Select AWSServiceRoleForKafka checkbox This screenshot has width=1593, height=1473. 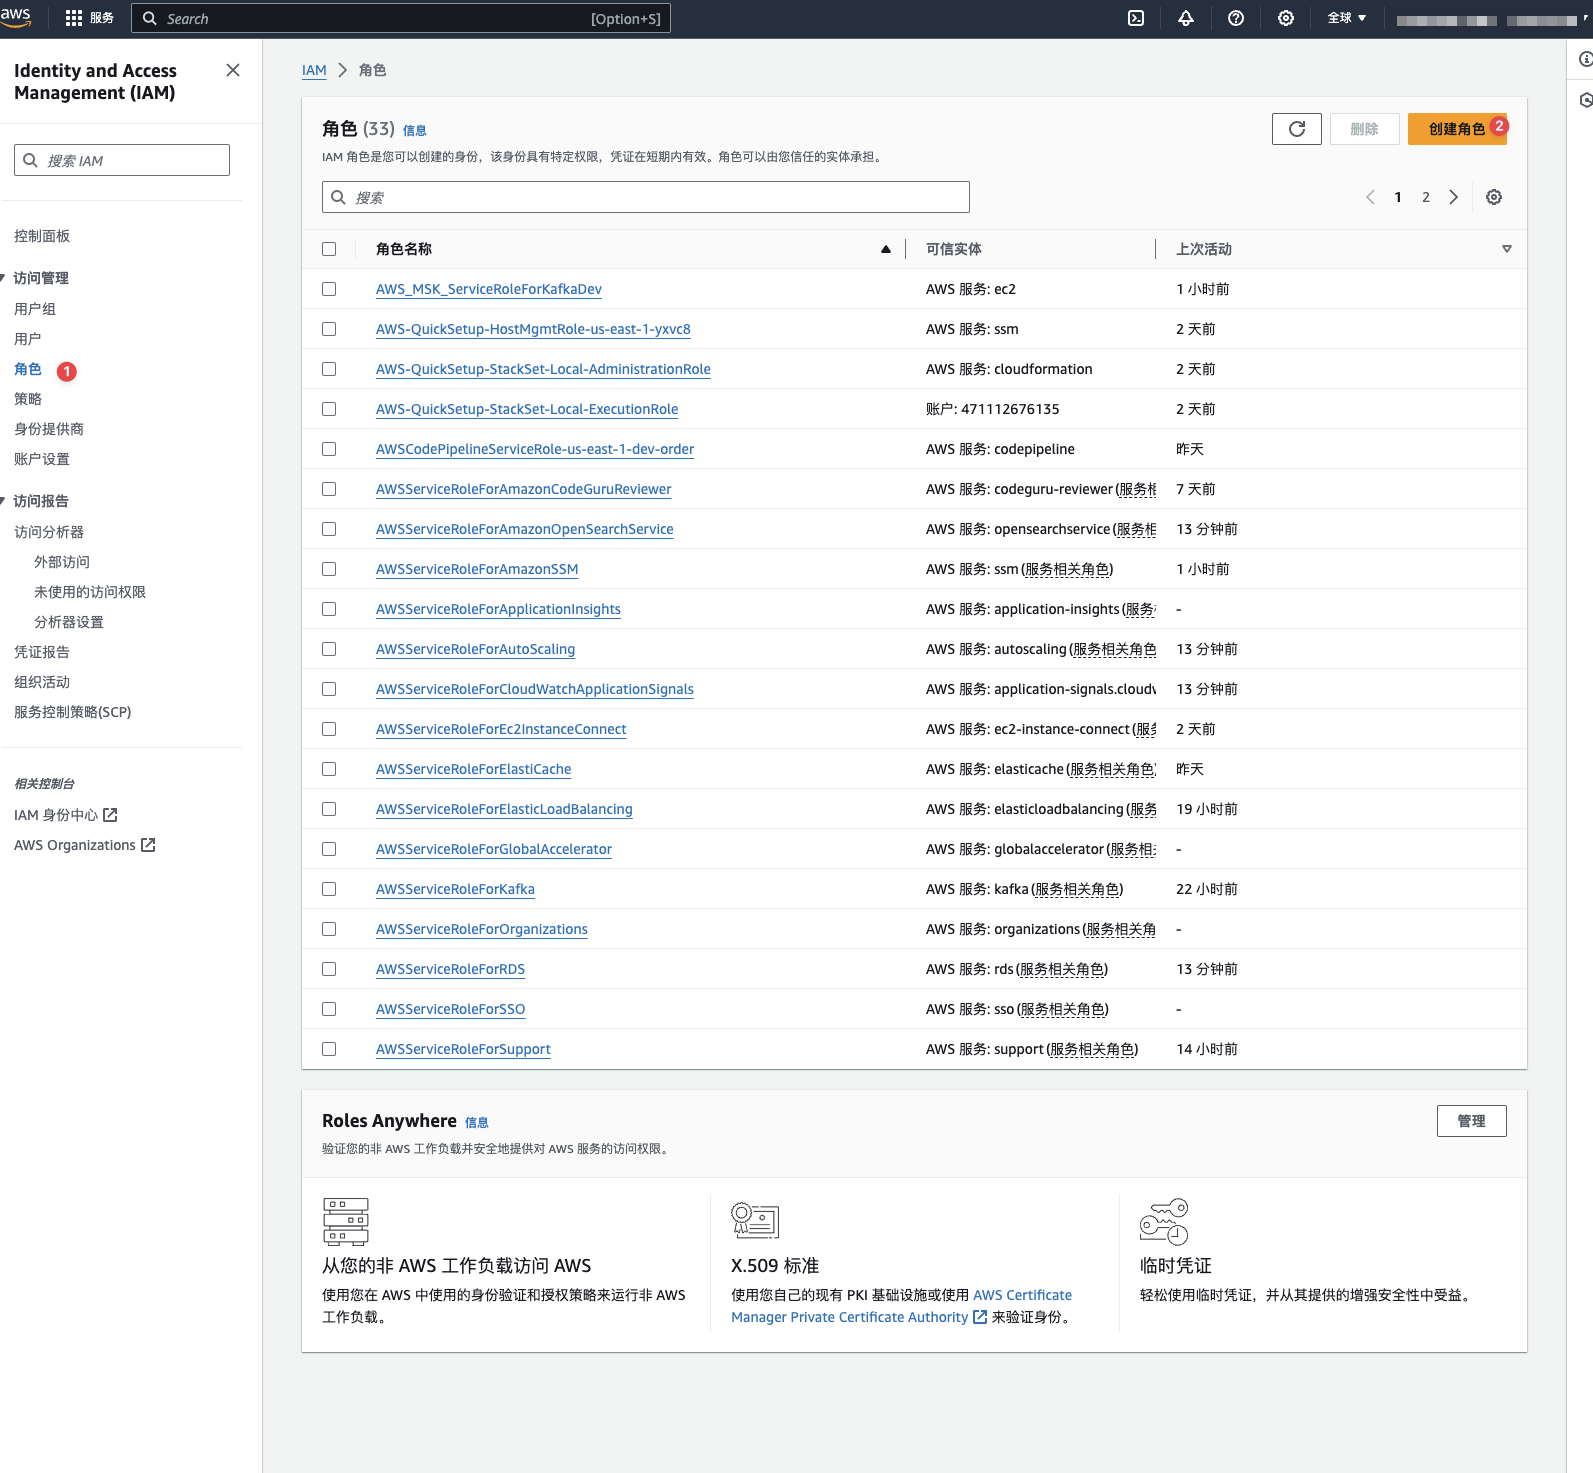[x=329, y=889]
